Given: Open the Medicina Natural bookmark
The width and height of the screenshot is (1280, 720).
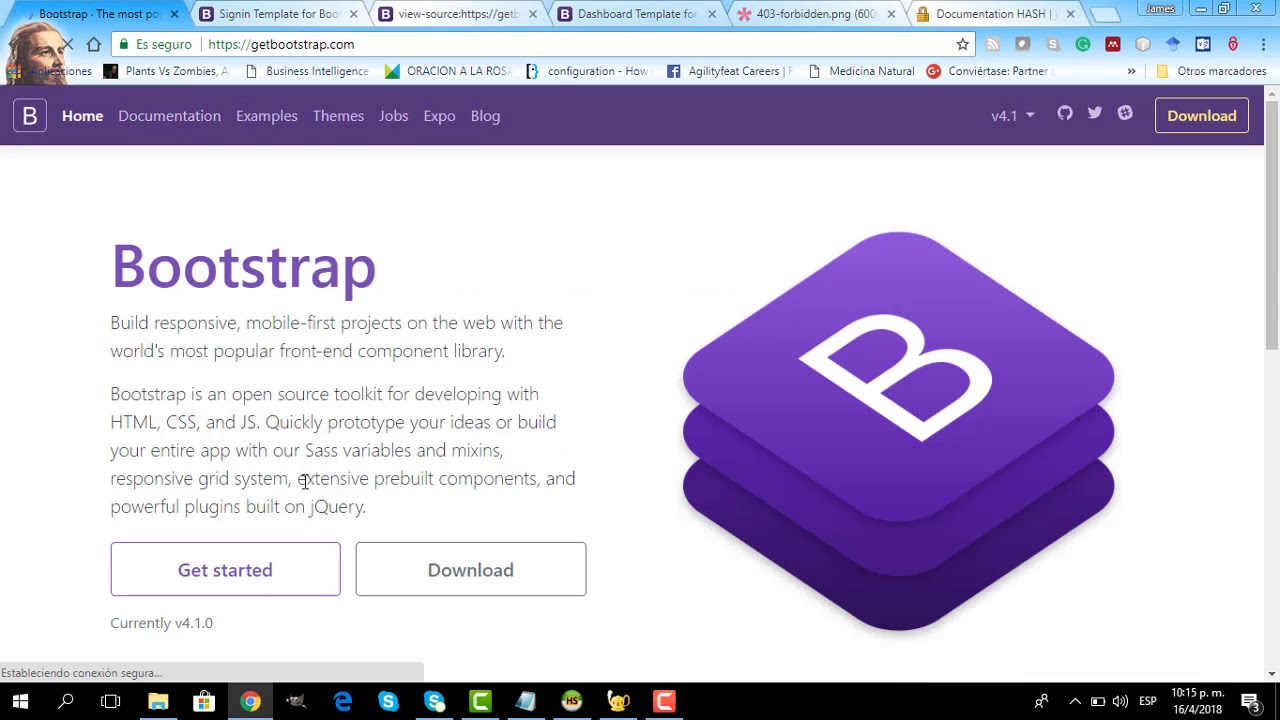Looking at the screenshot, I should tap(861, 71).
